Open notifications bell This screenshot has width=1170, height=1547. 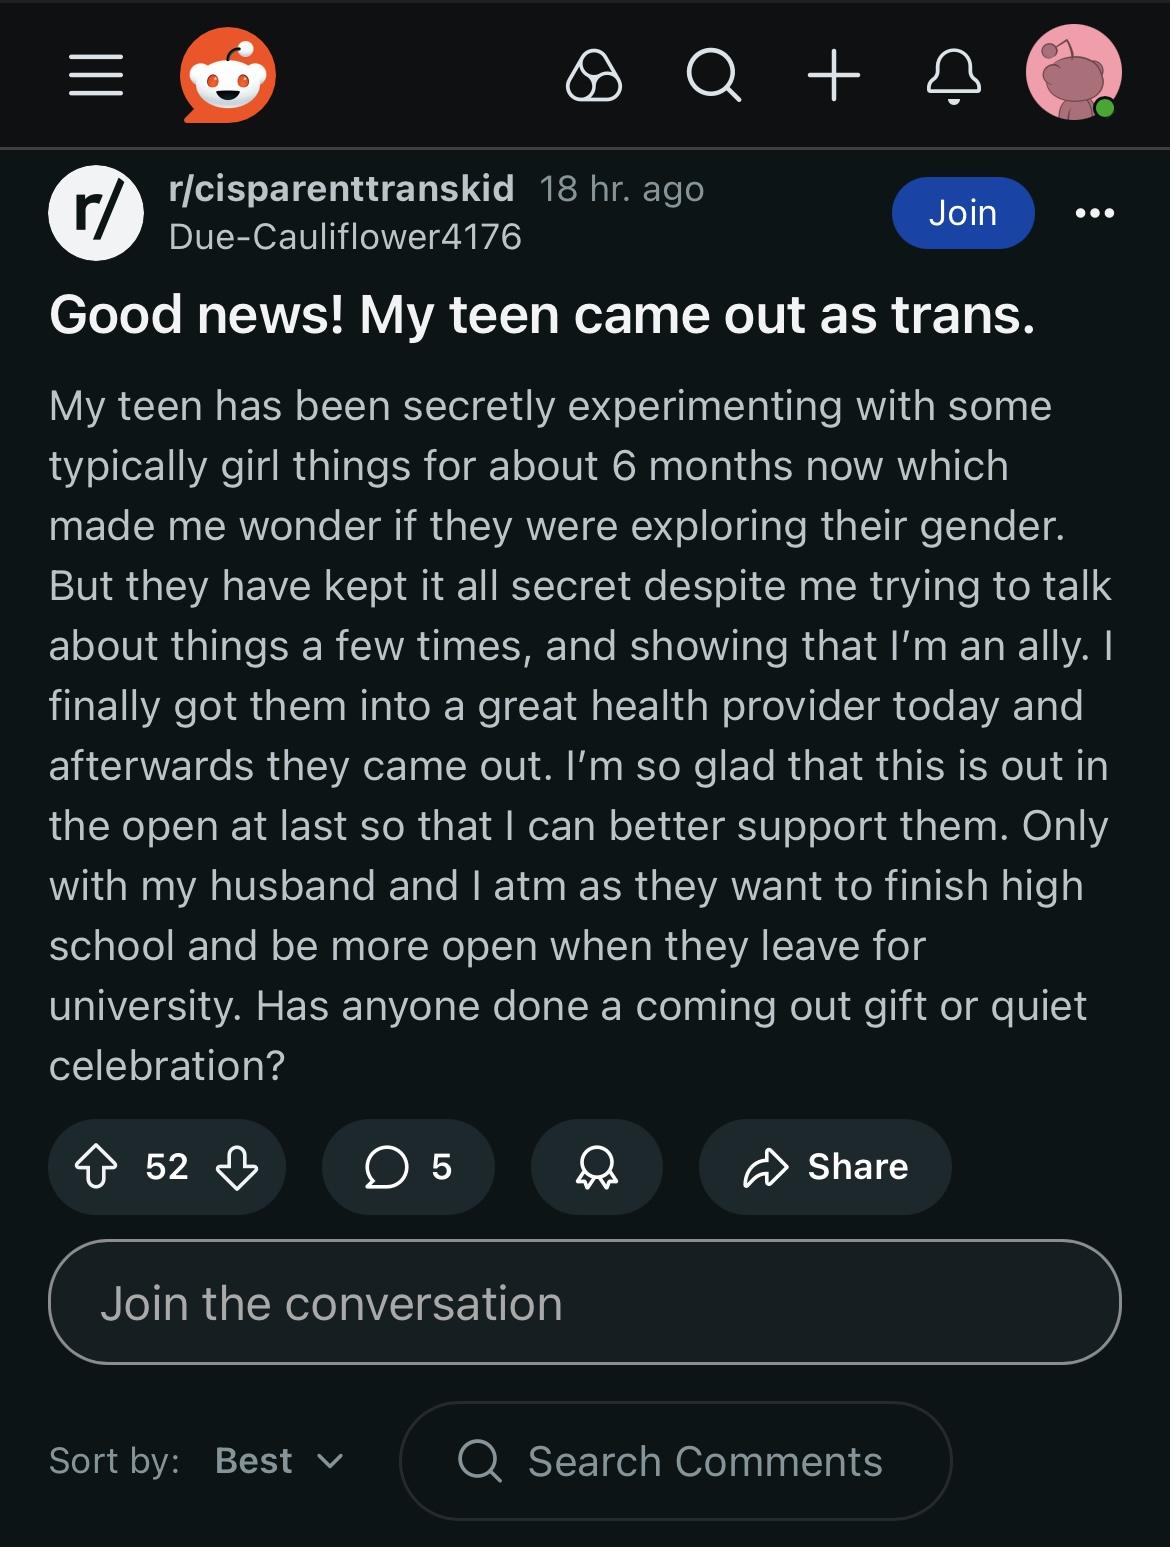pos(953,75)
